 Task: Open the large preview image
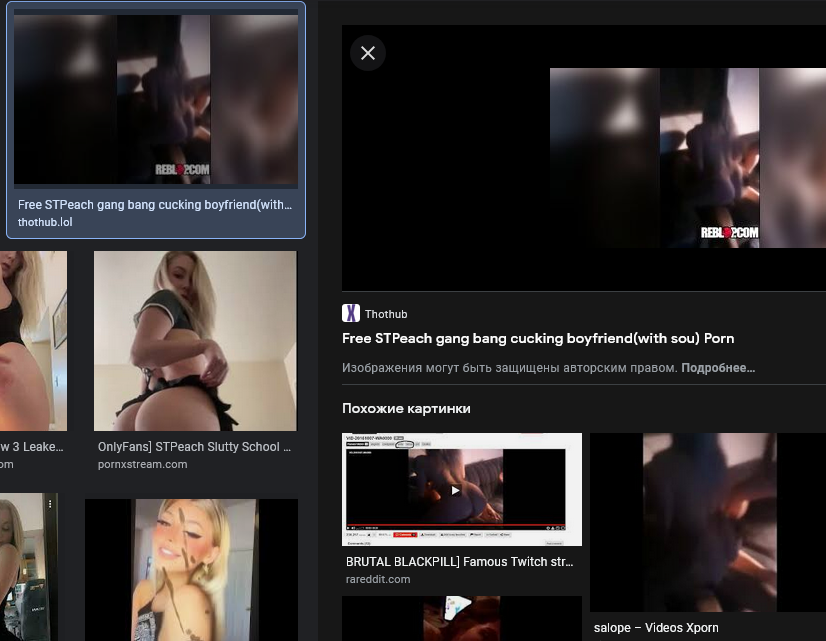click(687, 157)
